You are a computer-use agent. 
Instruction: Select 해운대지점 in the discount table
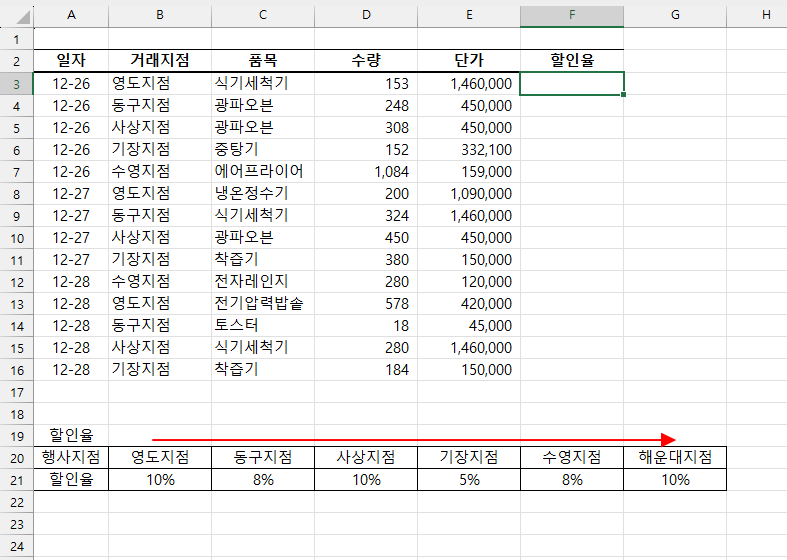pyautogui.click(x=675, y=458)
